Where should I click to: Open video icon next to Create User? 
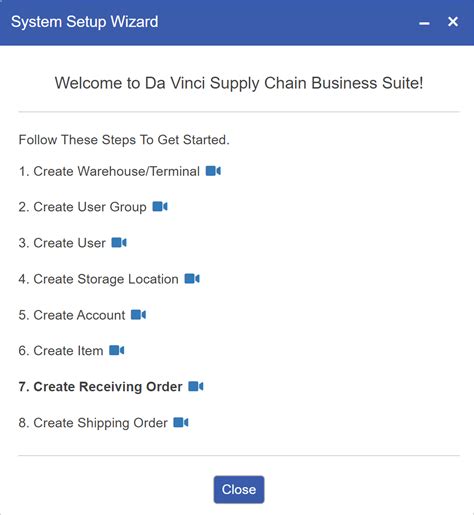click(119, 243)
